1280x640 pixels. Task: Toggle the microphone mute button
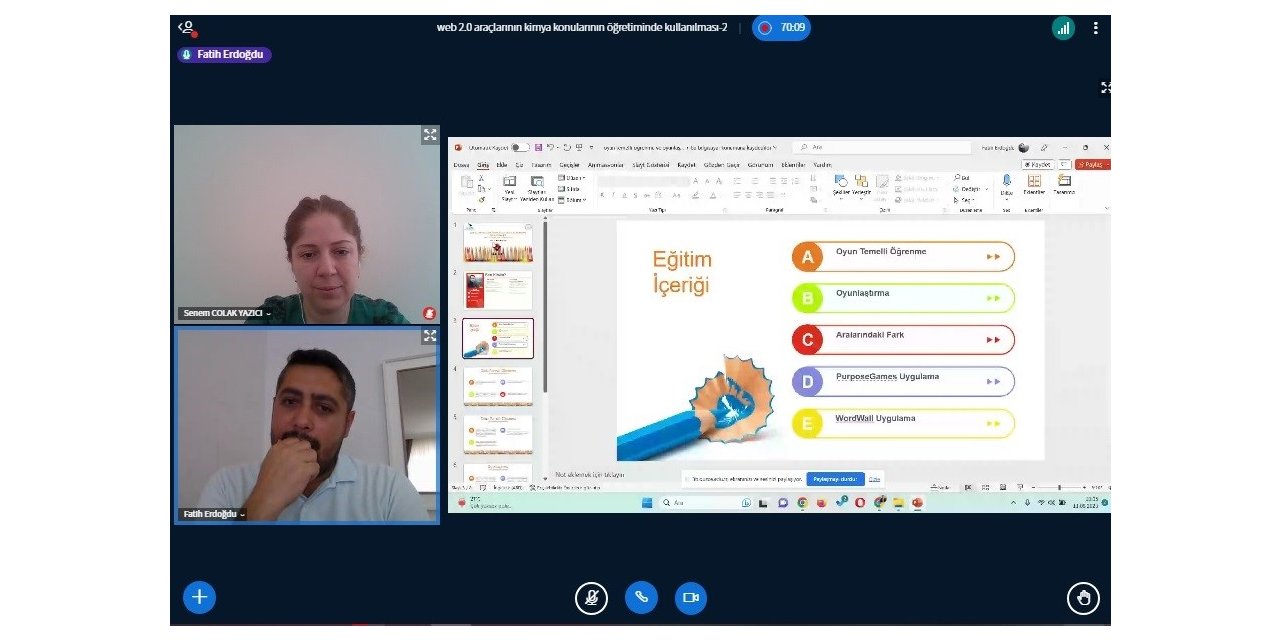pyautogui.click(x=591, y=598)
